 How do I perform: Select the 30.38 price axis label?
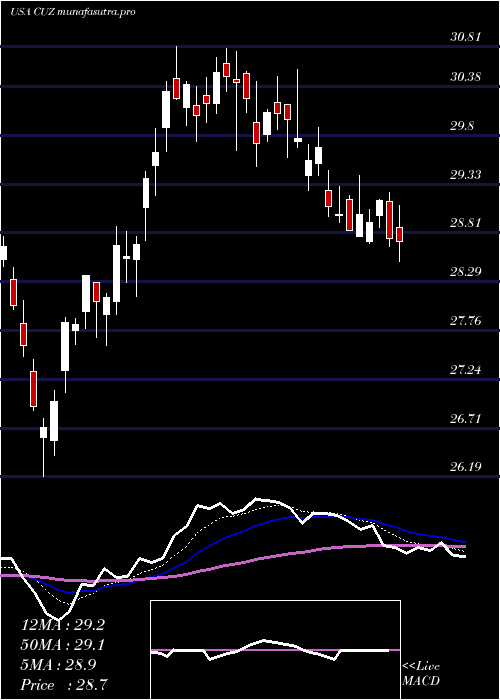click(465, 77)
